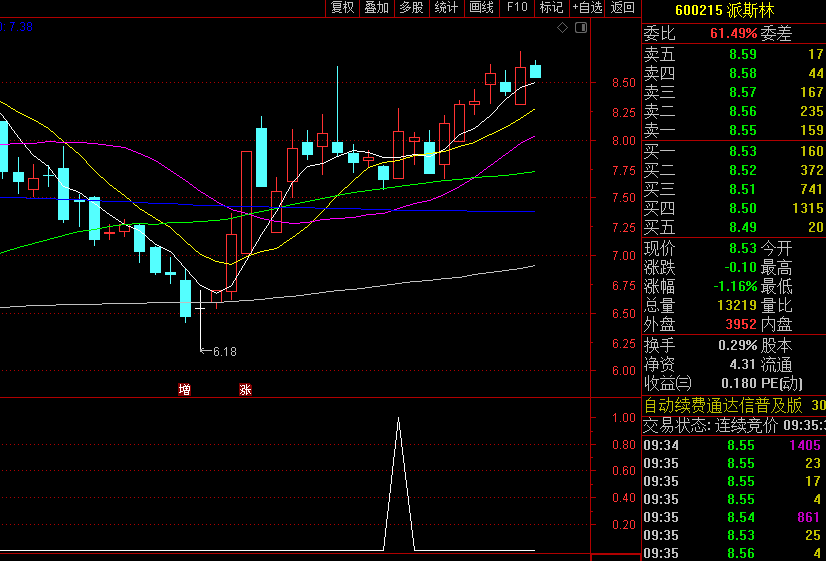Click the 1.00 indicator axis label
The height and width of the screenshot is (561, 826).
[624, 418]
